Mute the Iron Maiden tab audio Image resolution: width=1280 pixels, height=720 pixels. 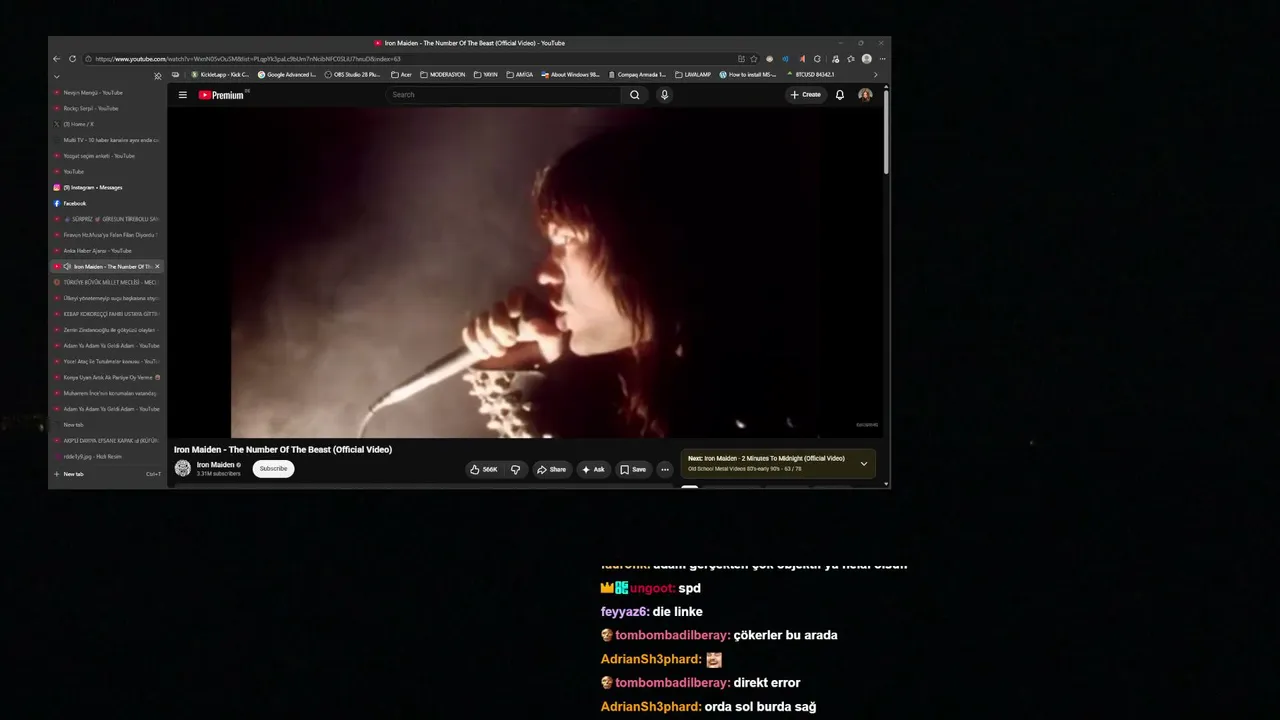pos(67,267)
